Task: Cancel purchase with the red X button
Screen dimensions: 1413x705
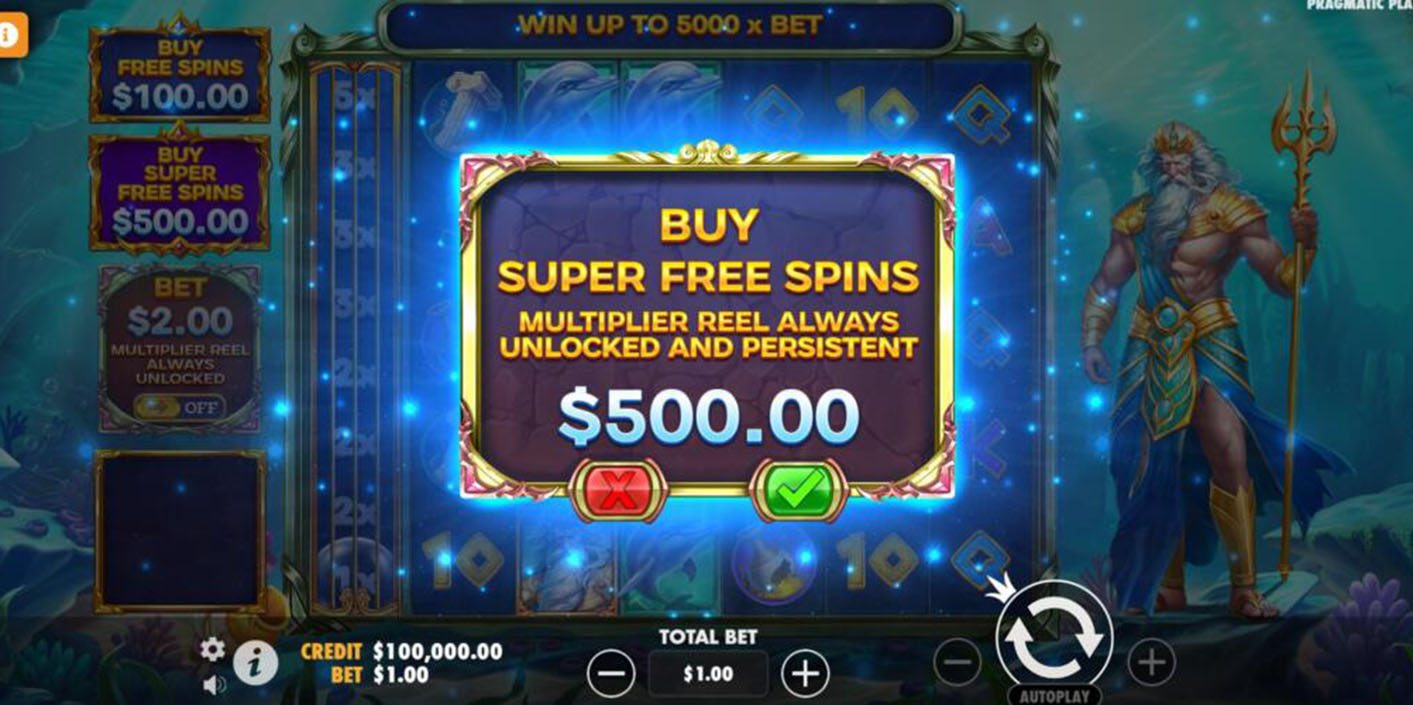Action: pyautogui.click(x=618, y=490)
